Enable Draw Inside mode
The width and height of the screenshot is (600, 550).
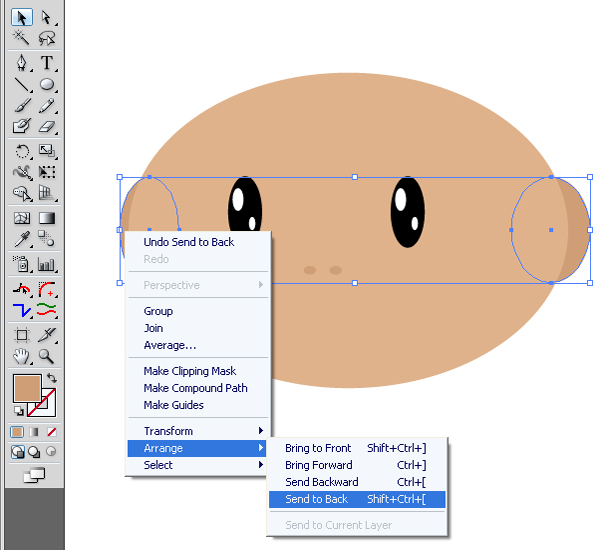[x=51, y=452]
